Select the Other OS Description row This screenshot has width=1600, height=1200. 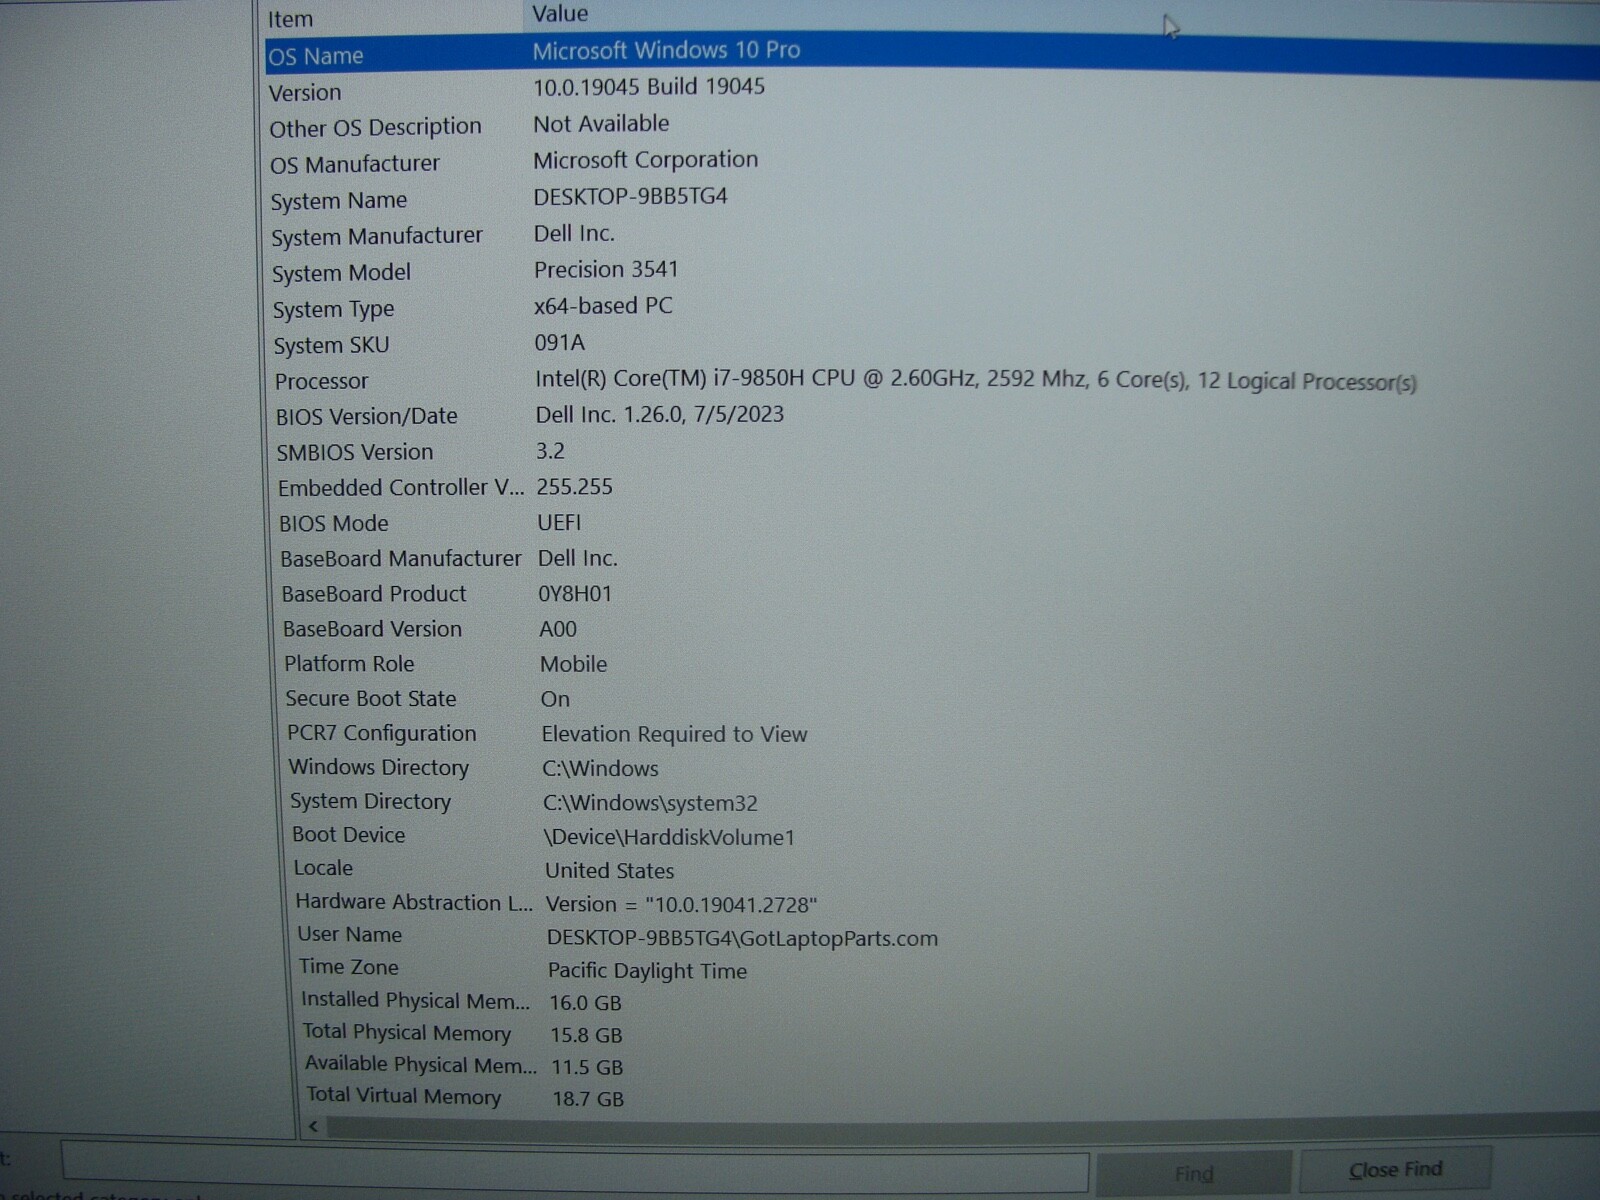point(932,126)
